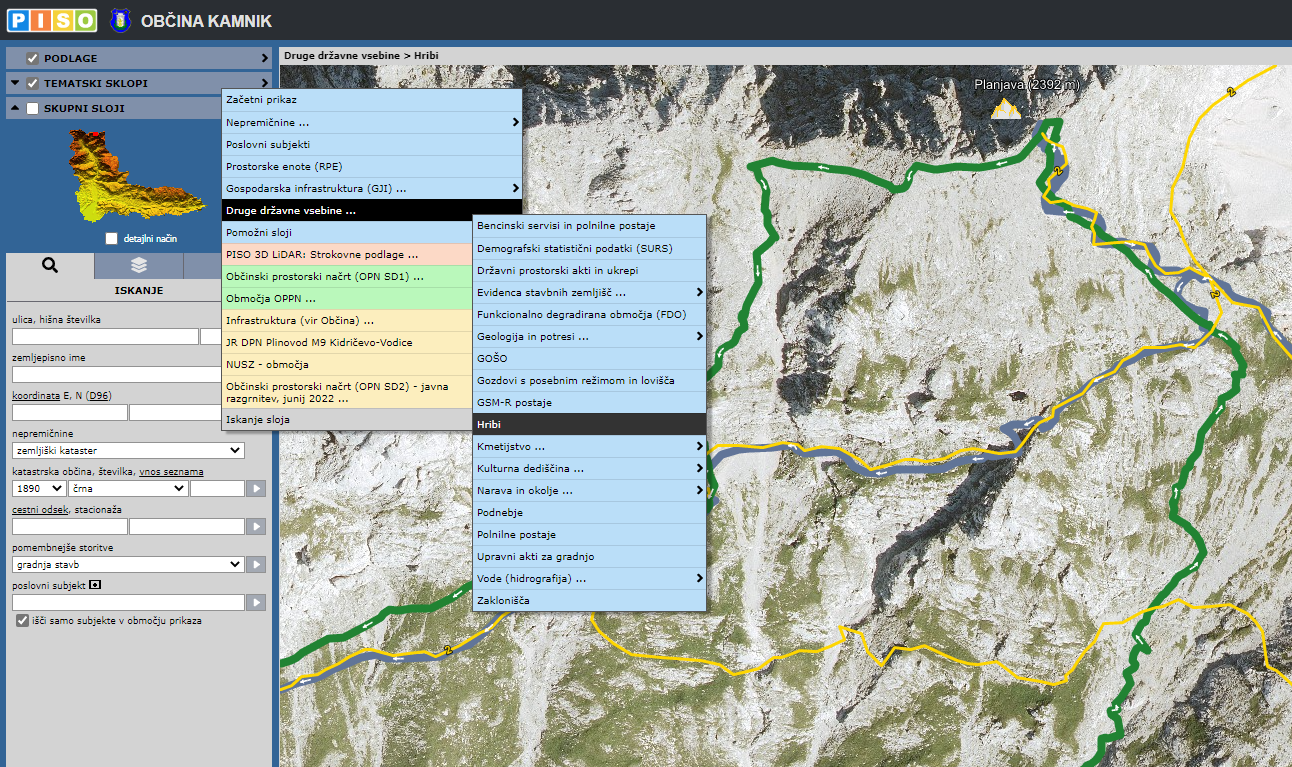Check the detajlni način checkbox
The height and width of the screenshot is (767, 1292).
[x=112, y=239]
